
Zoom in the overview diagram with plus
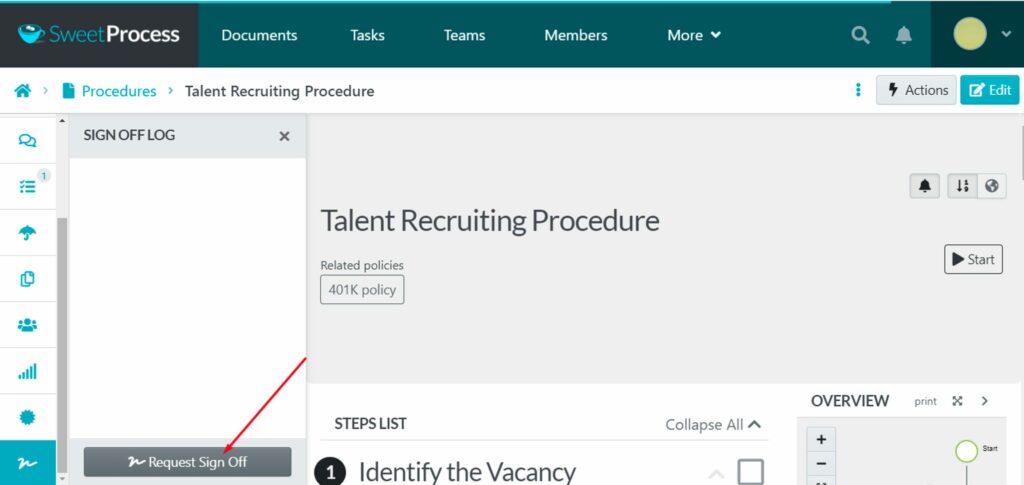(821, 439)
